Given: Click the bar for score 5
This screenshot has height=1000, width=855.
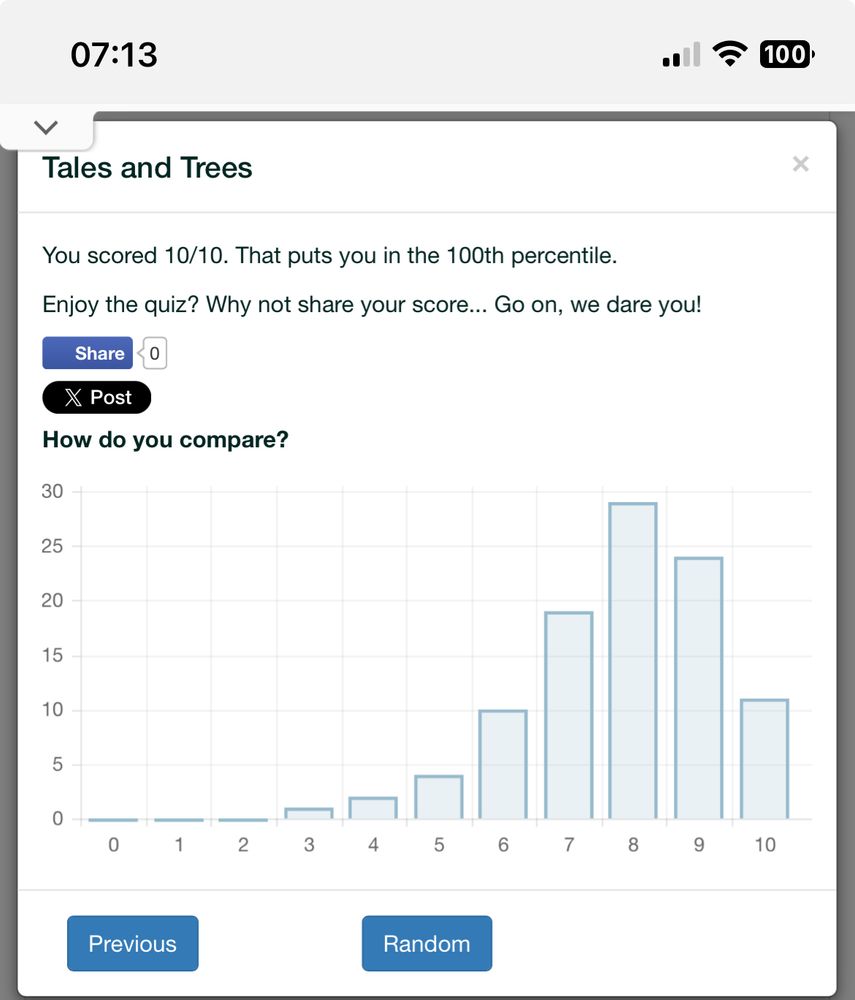Looking at the screenshot, I should [x=438, y=798].
